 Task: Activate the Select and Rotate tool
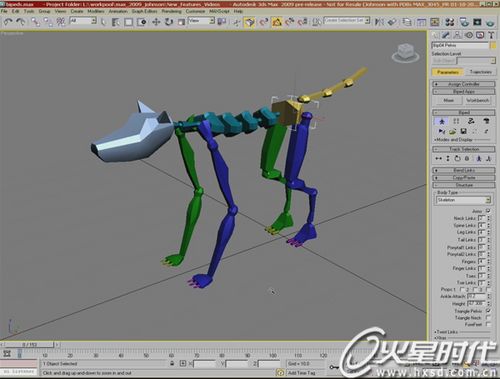[169, 22]
